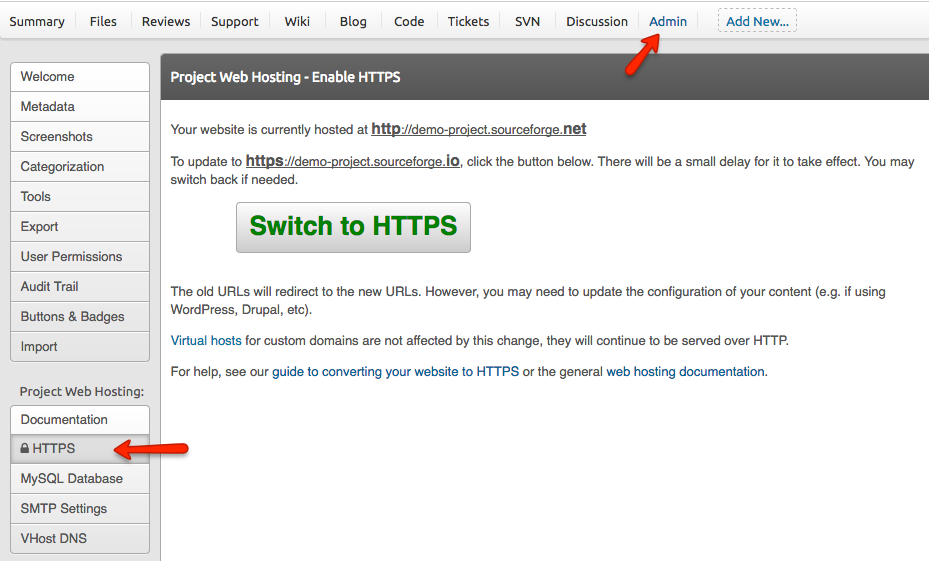Open the Documentation item under Project Web Hosting
This screenshot has height=561, width=929.
pos(64,419)
